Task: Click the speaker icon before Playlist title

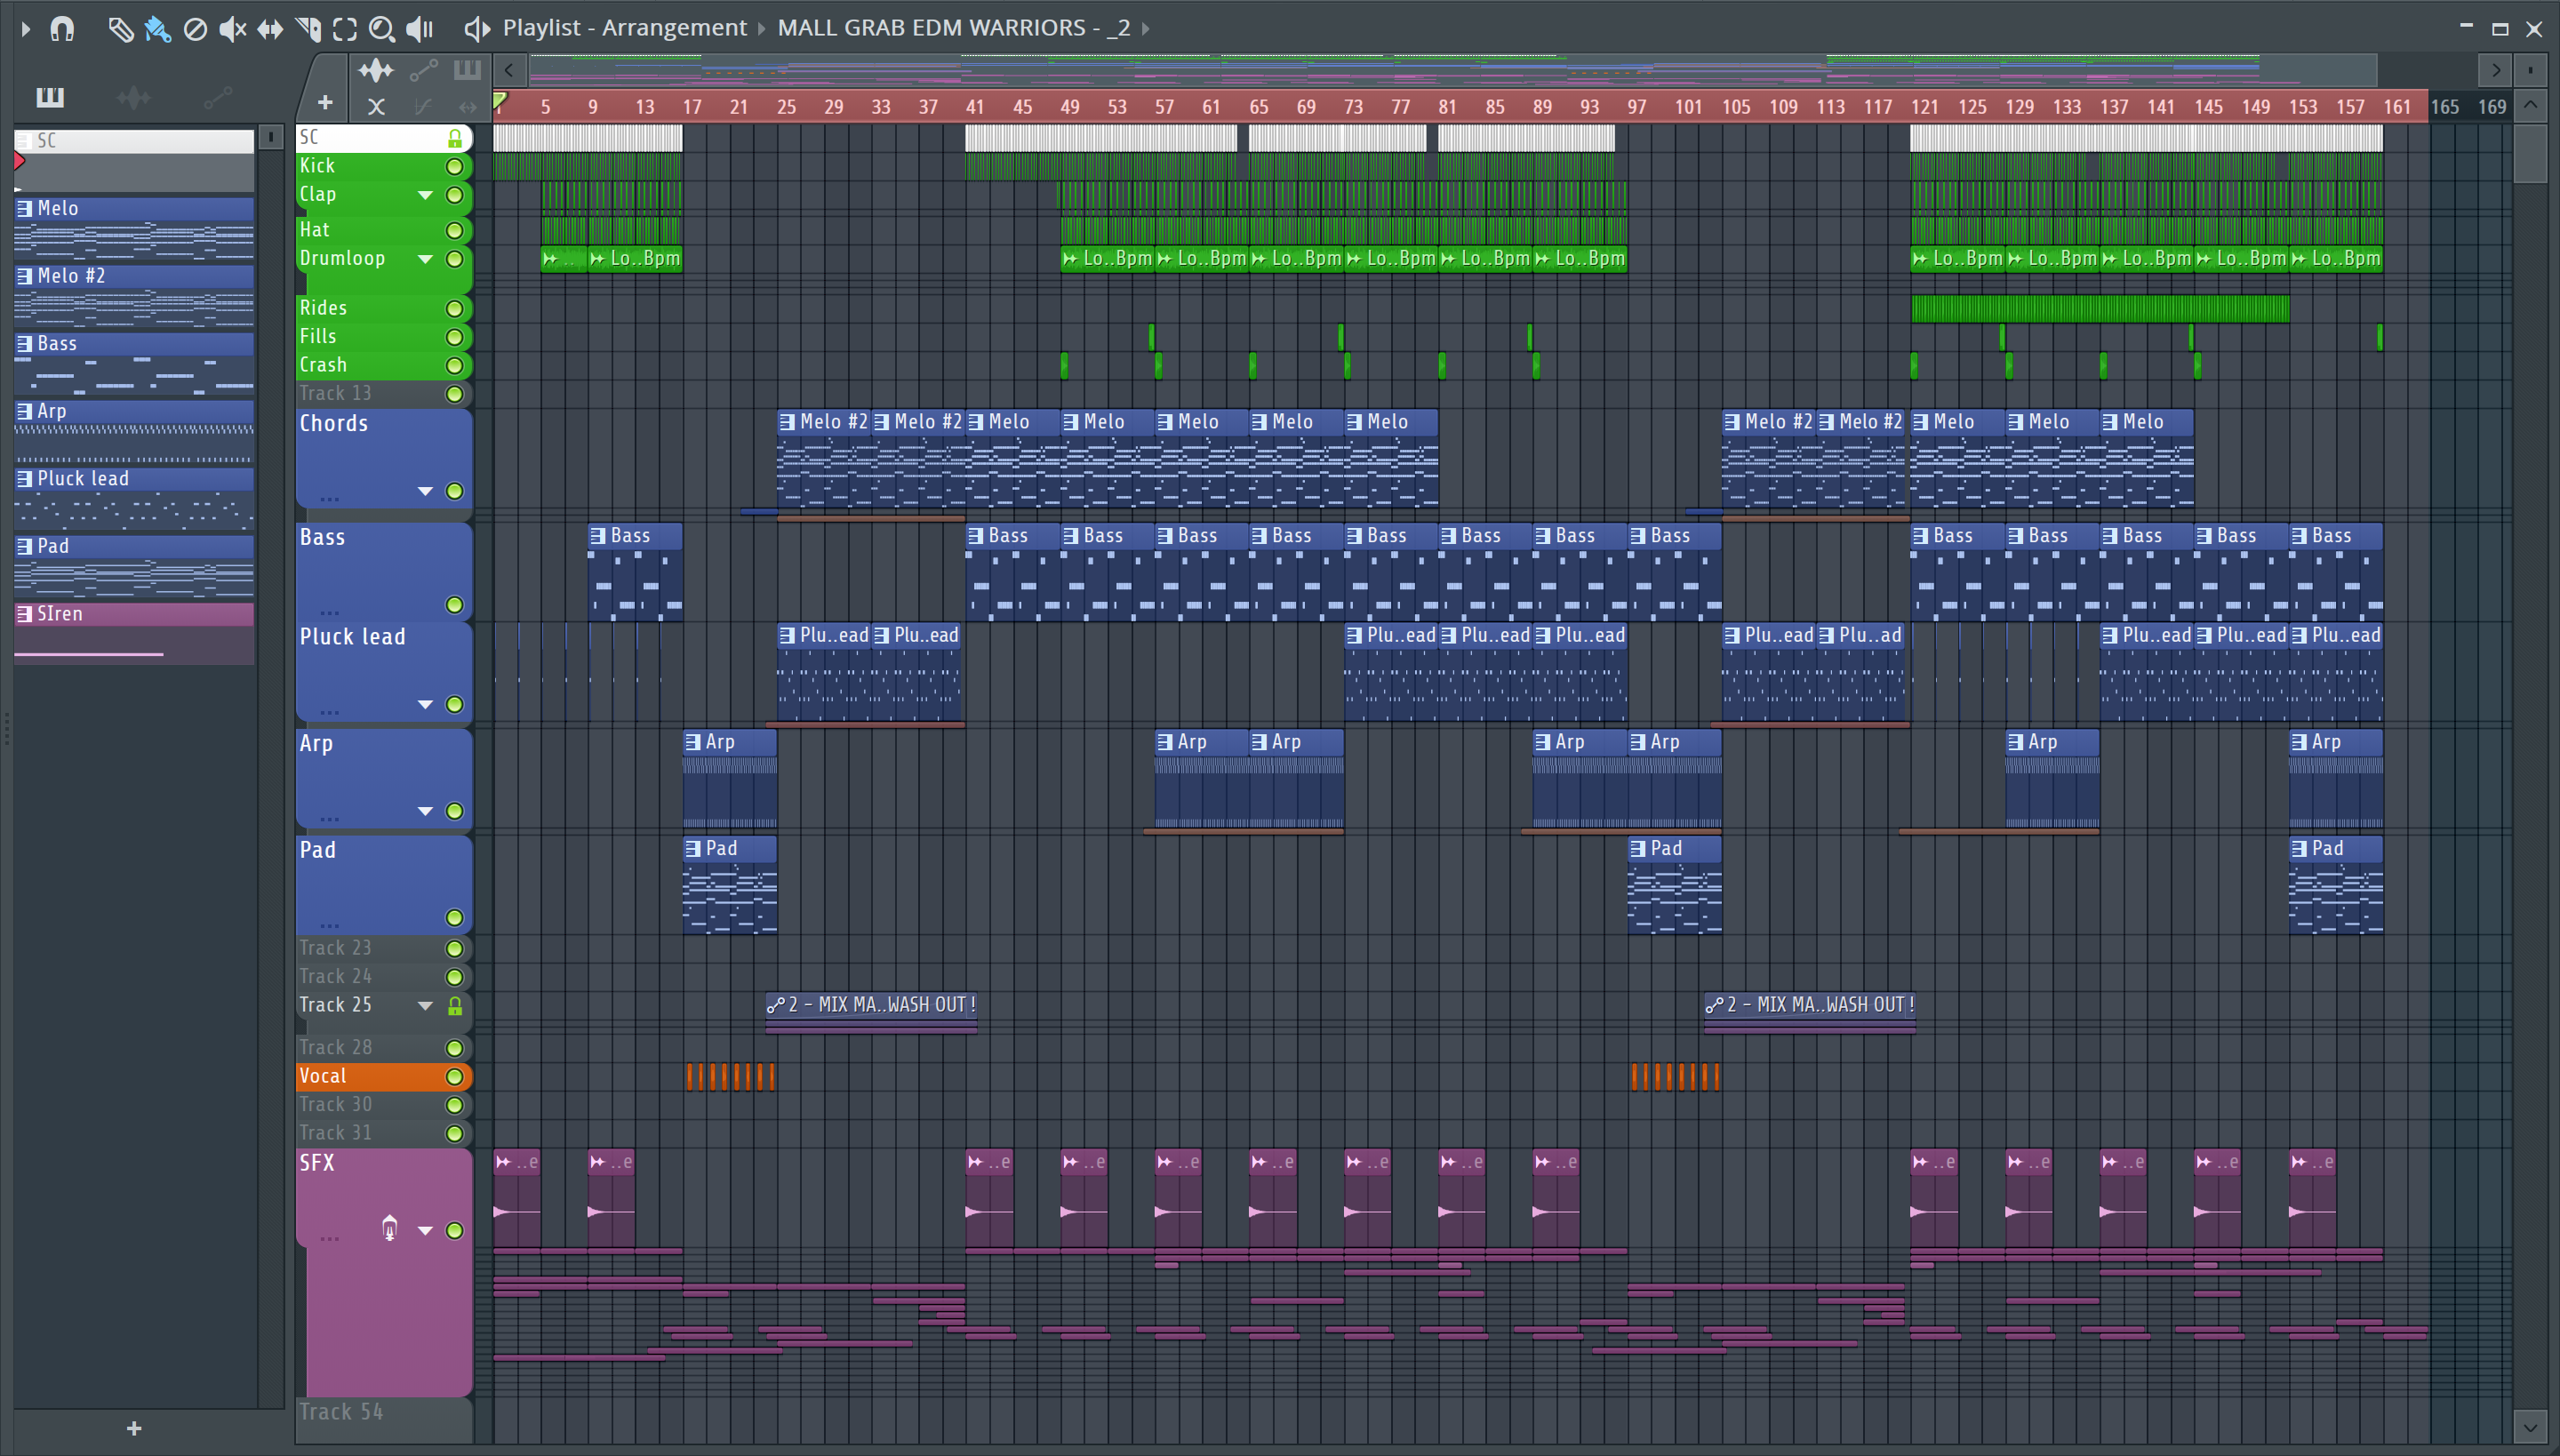Action: (x=477, y=29)
